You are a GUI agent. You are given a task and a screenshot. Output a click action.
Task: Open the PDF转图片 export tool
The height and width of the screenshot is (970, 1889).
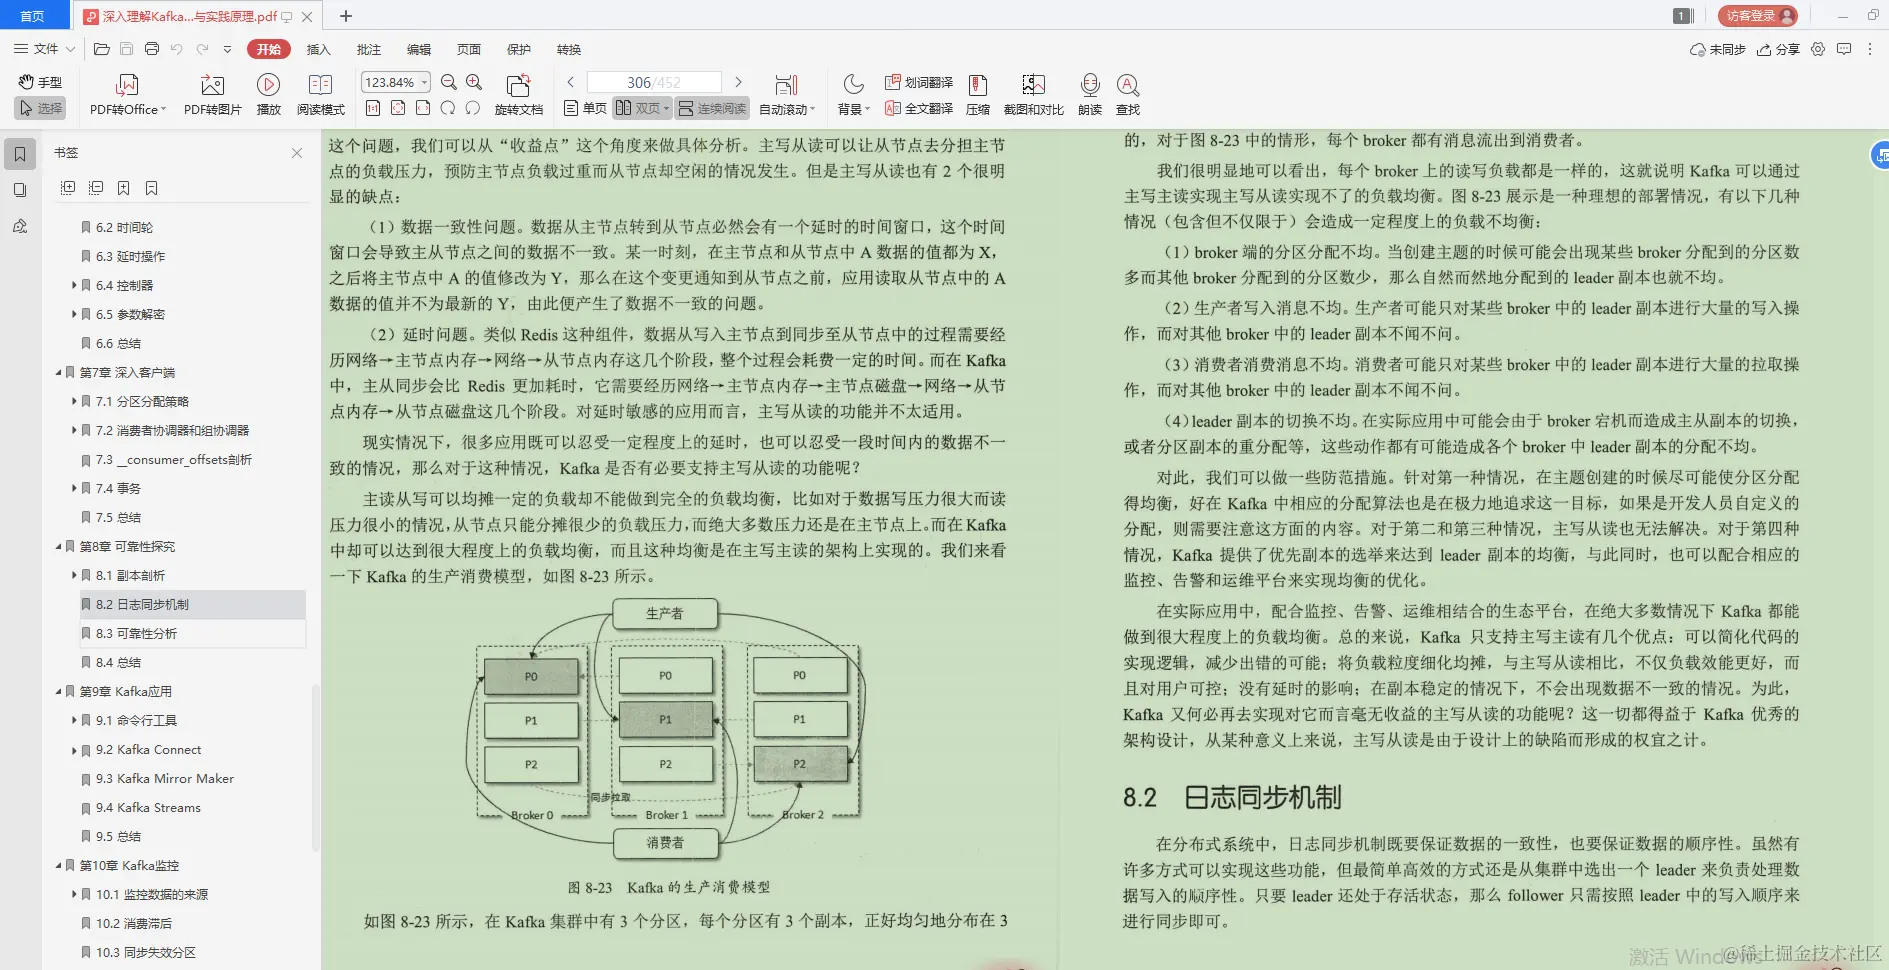[211, 93]
